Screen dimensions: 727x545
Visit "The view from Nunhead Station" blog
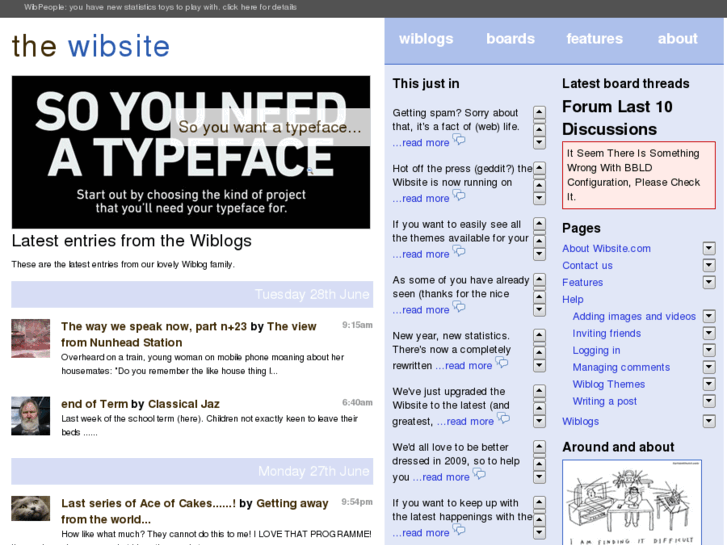pyautogui.click(x=189, y=334)
